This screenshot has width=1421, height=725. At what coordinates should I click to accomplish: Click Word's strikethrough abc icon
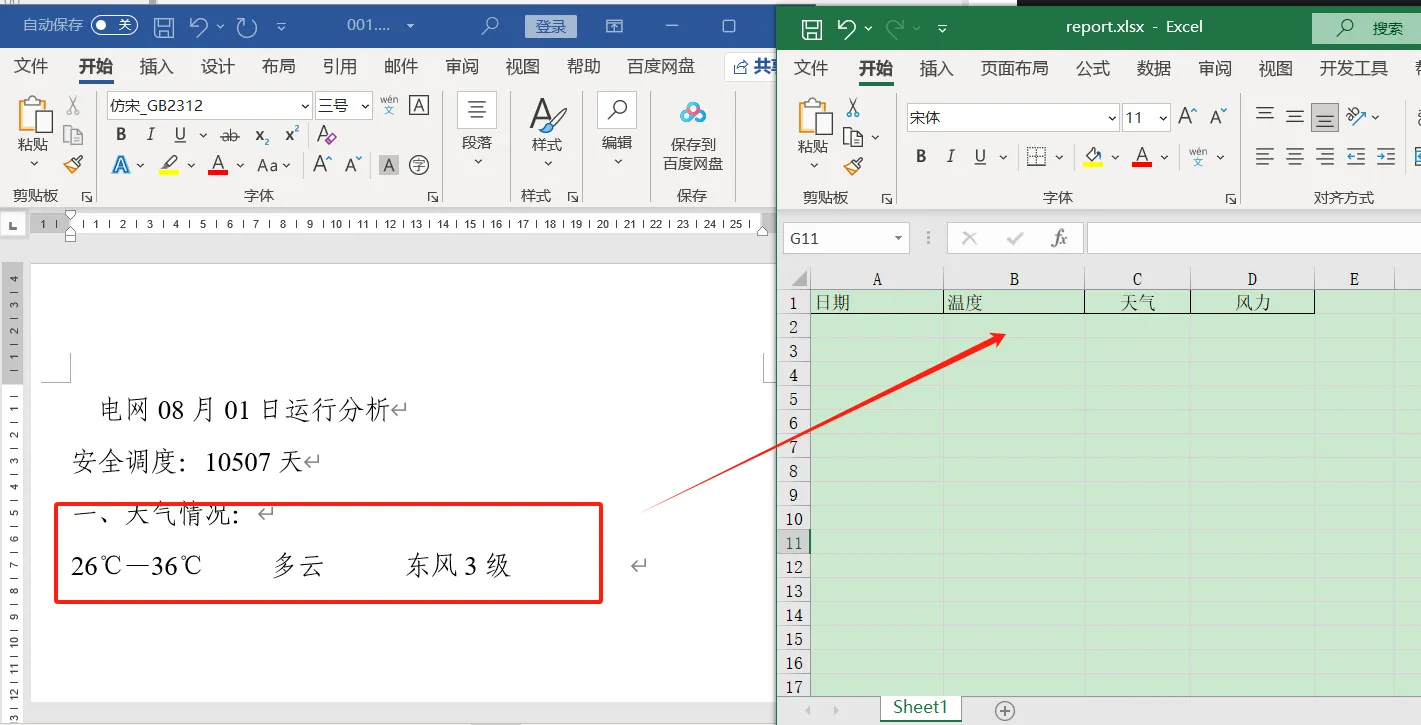coord(230,135)
